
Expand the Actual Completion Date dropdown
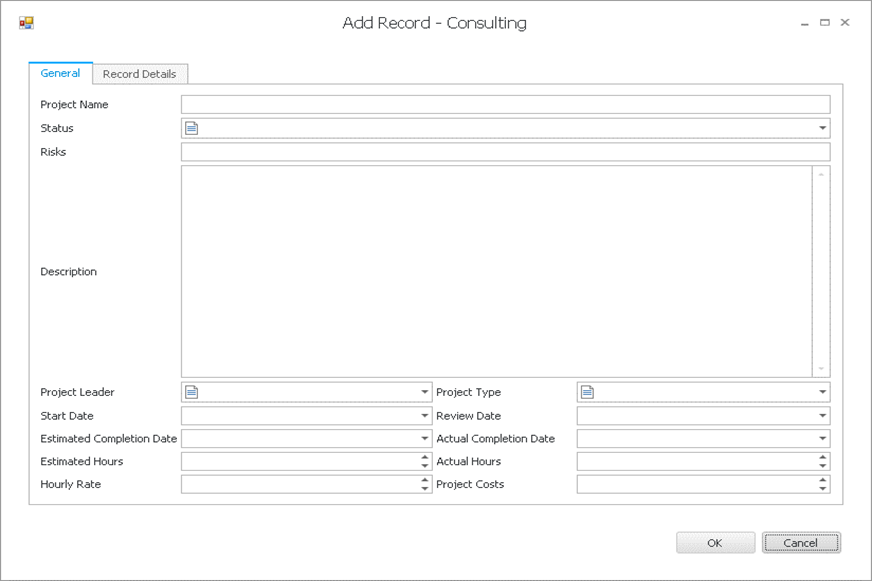point(822,438)
